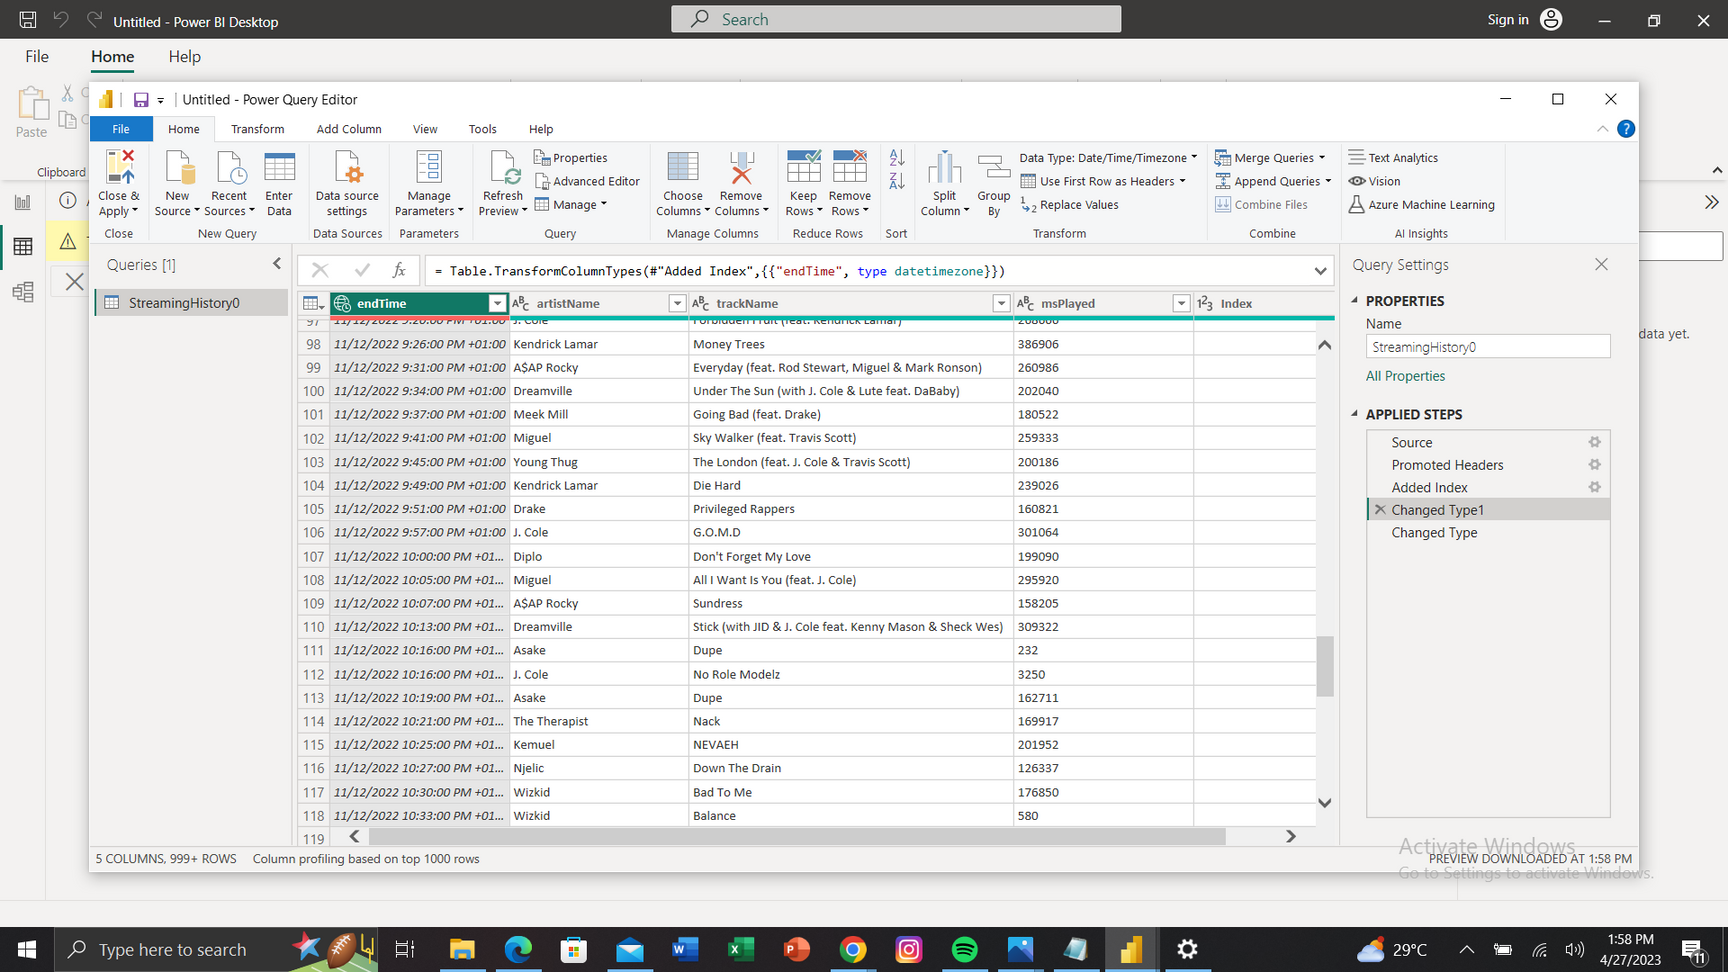Open Data source settings
Viewport: 1728px width, 972px height.
tap(347, 183)
